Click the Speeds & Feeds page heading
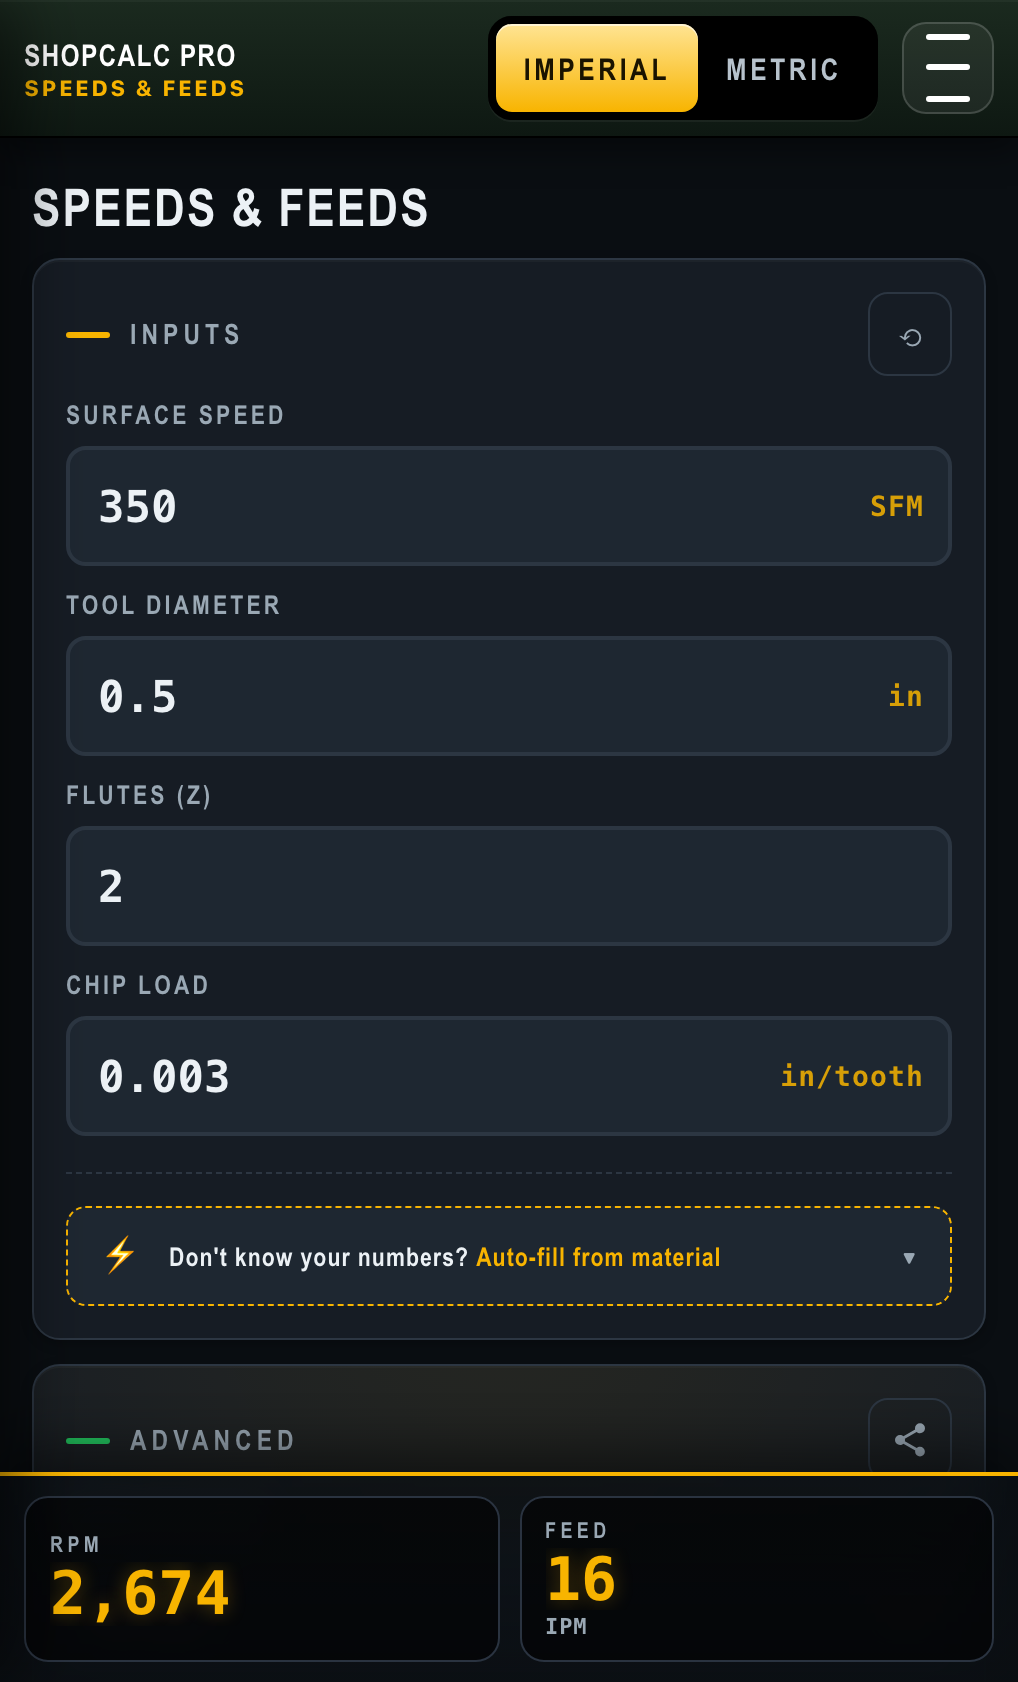 coord(230,208)
